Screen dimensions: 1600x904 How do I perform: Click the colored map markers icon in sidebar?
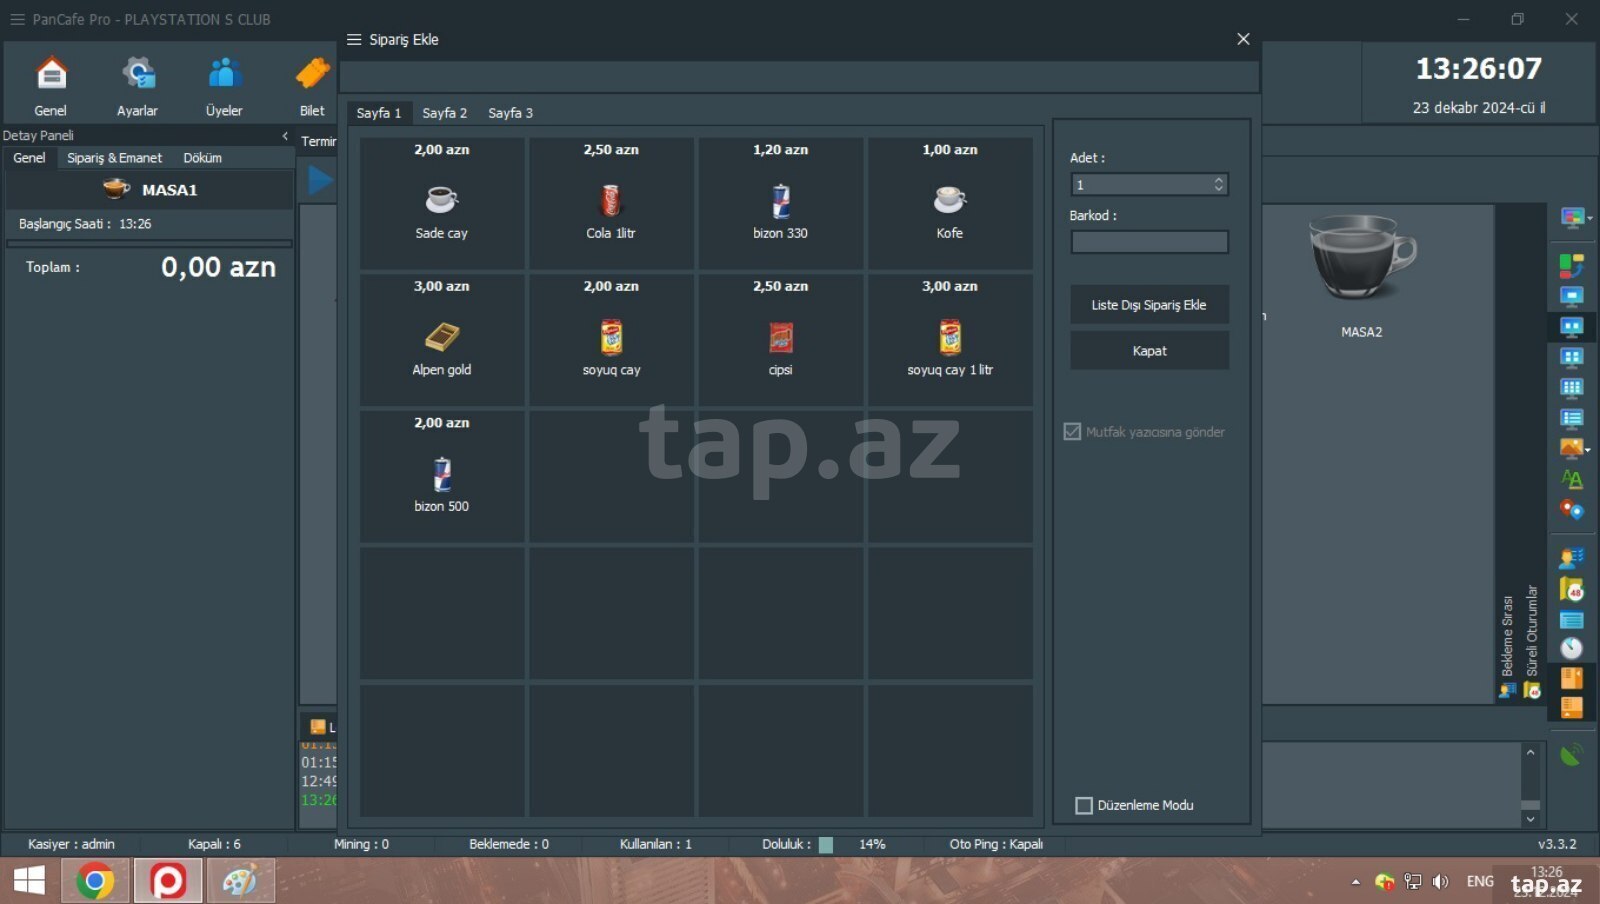click(x=1572, y=510)
